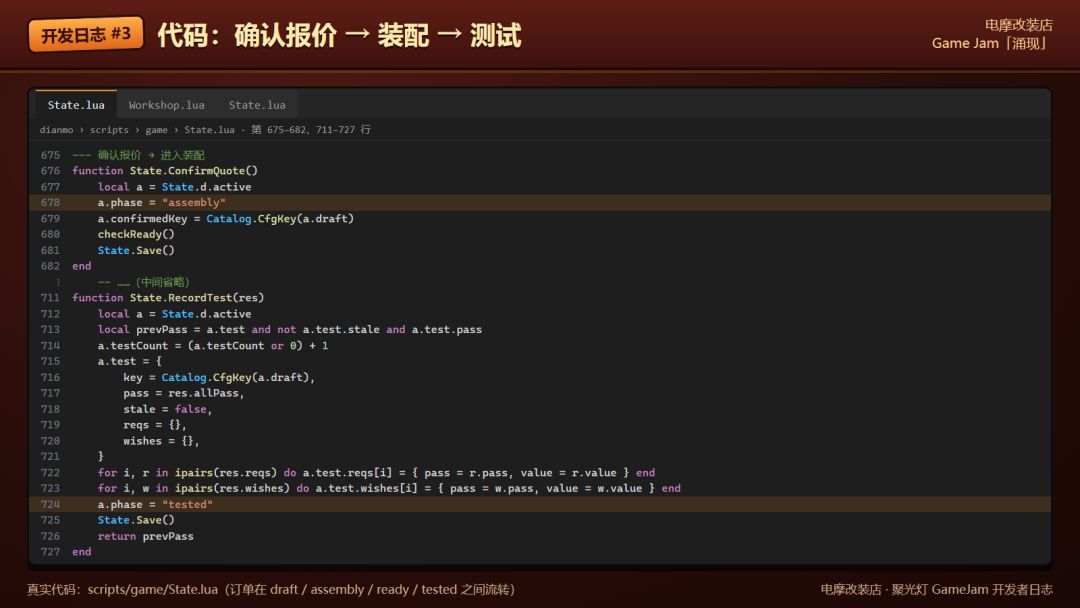1080x608 pixels.
Task: Click function State.RecordTest(res) definition
Action: (168, 297)
